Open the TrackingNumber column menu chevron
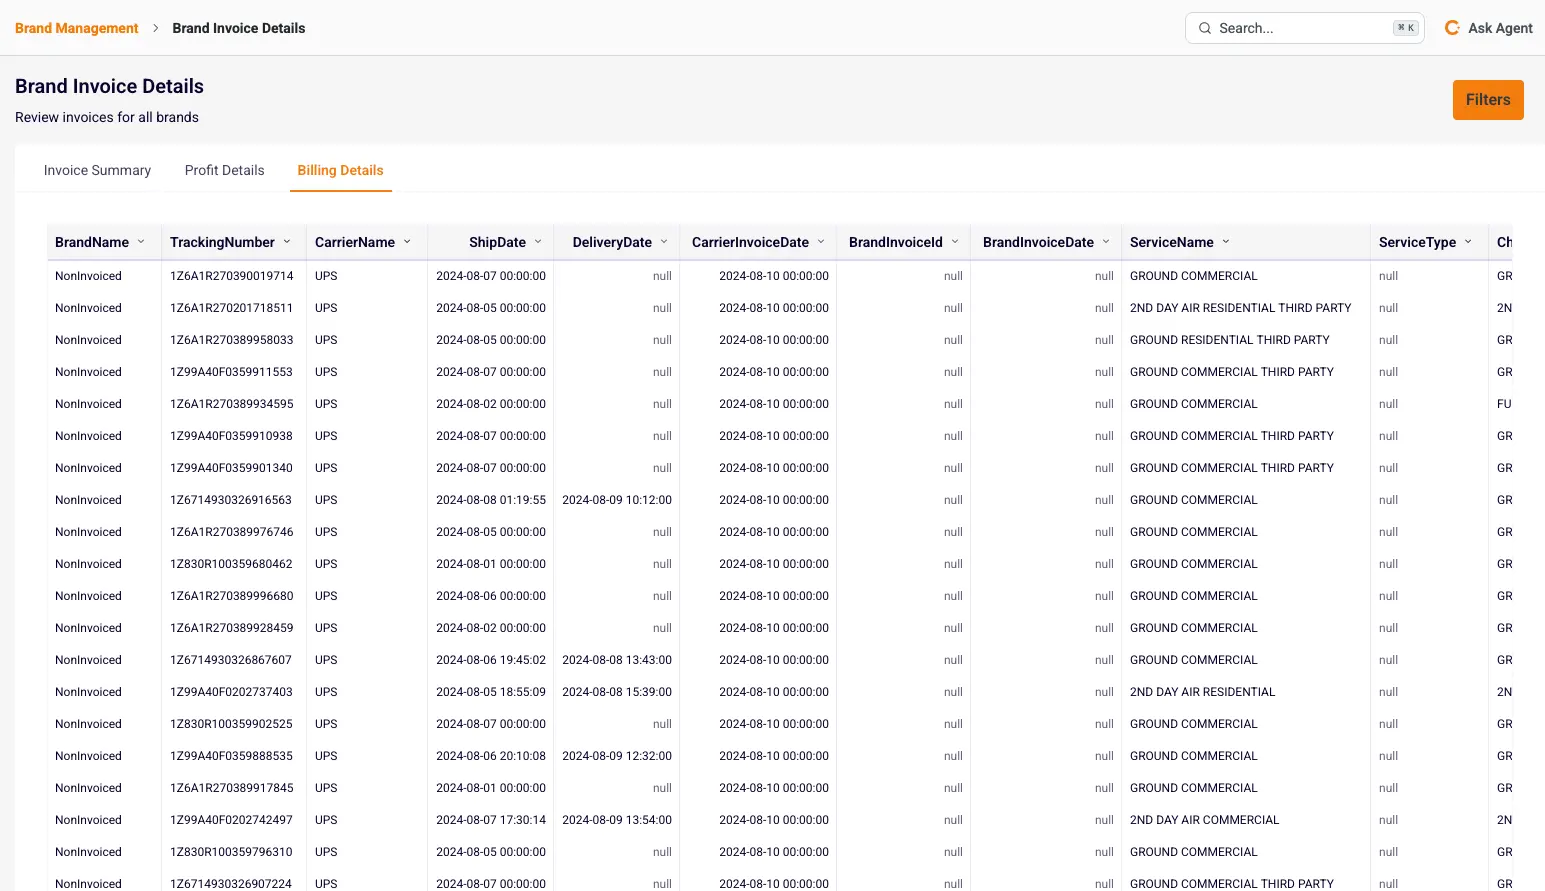Viewport: 1545px width, 891px height. [x=287, y=242]
